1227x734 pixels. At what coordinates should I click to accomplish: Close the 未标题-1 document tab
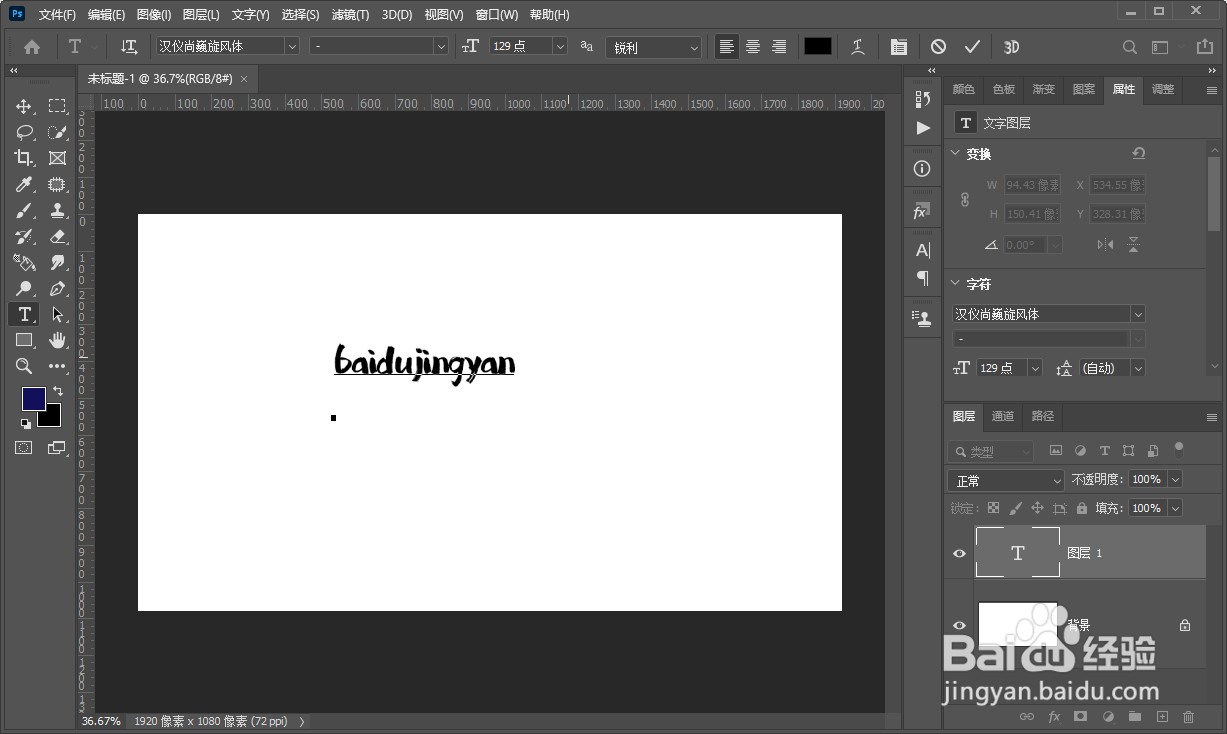click(244, 78)
